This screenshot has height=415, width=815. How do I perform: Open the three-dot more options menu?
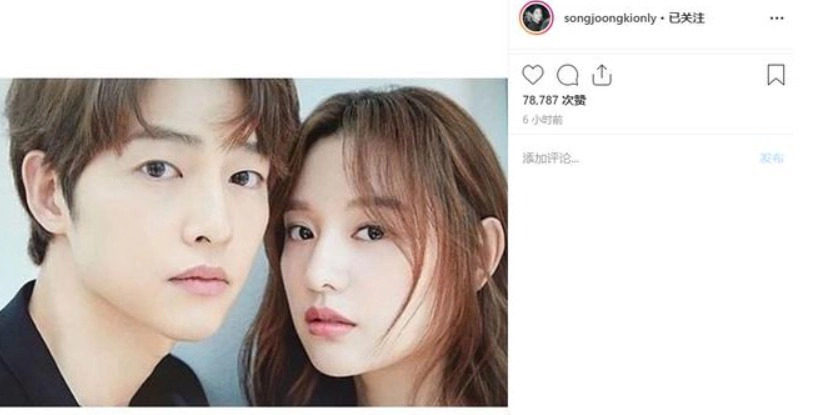pyautogui.click(x=777, y=18)
